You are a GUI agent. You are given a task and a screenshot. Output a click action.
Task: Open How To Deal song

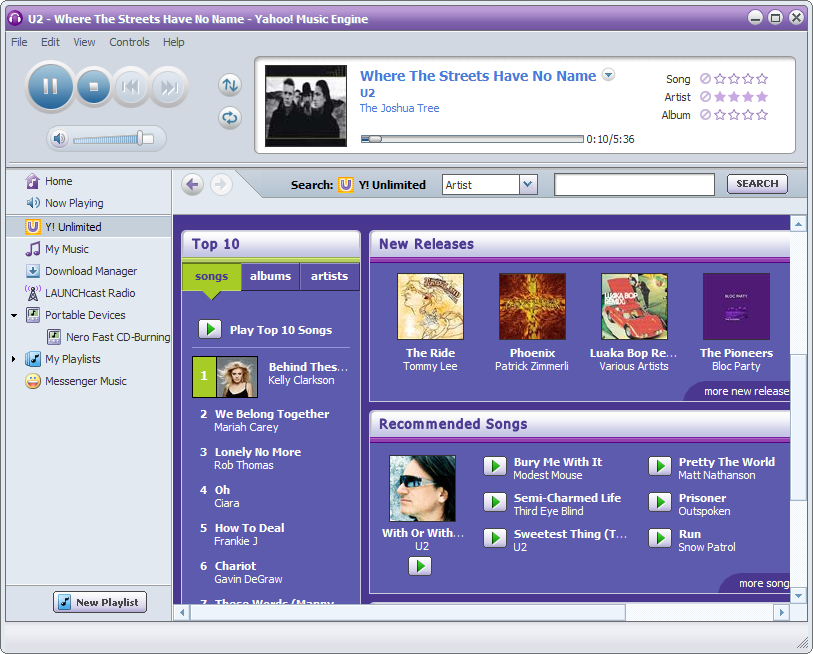point(249,528)
